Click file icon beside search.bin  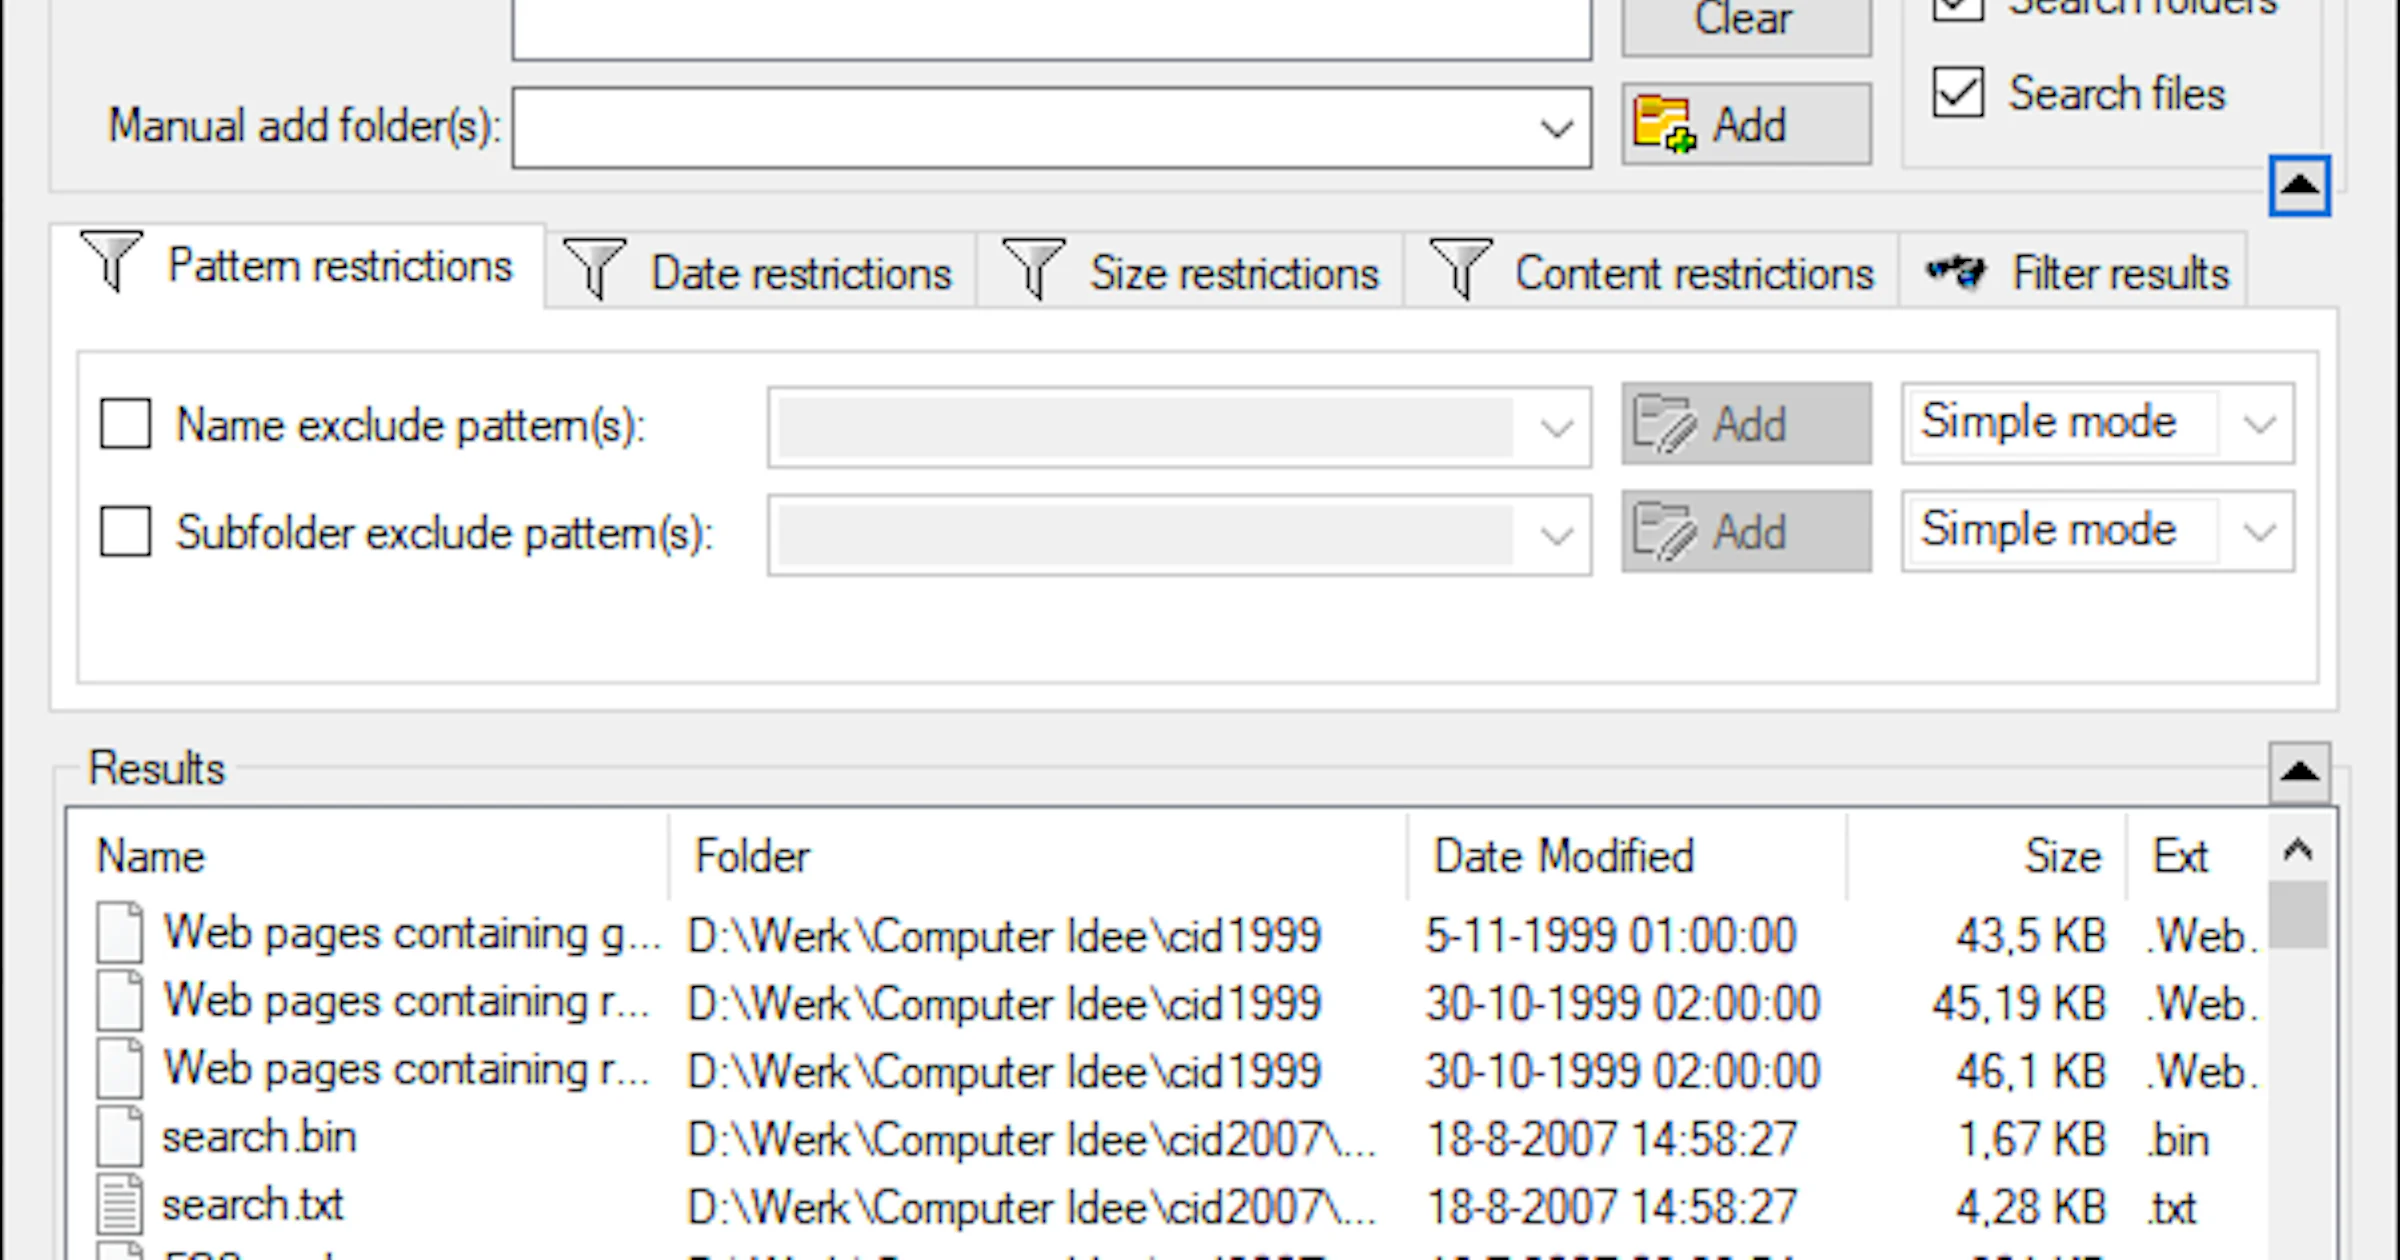(120, 1137)
